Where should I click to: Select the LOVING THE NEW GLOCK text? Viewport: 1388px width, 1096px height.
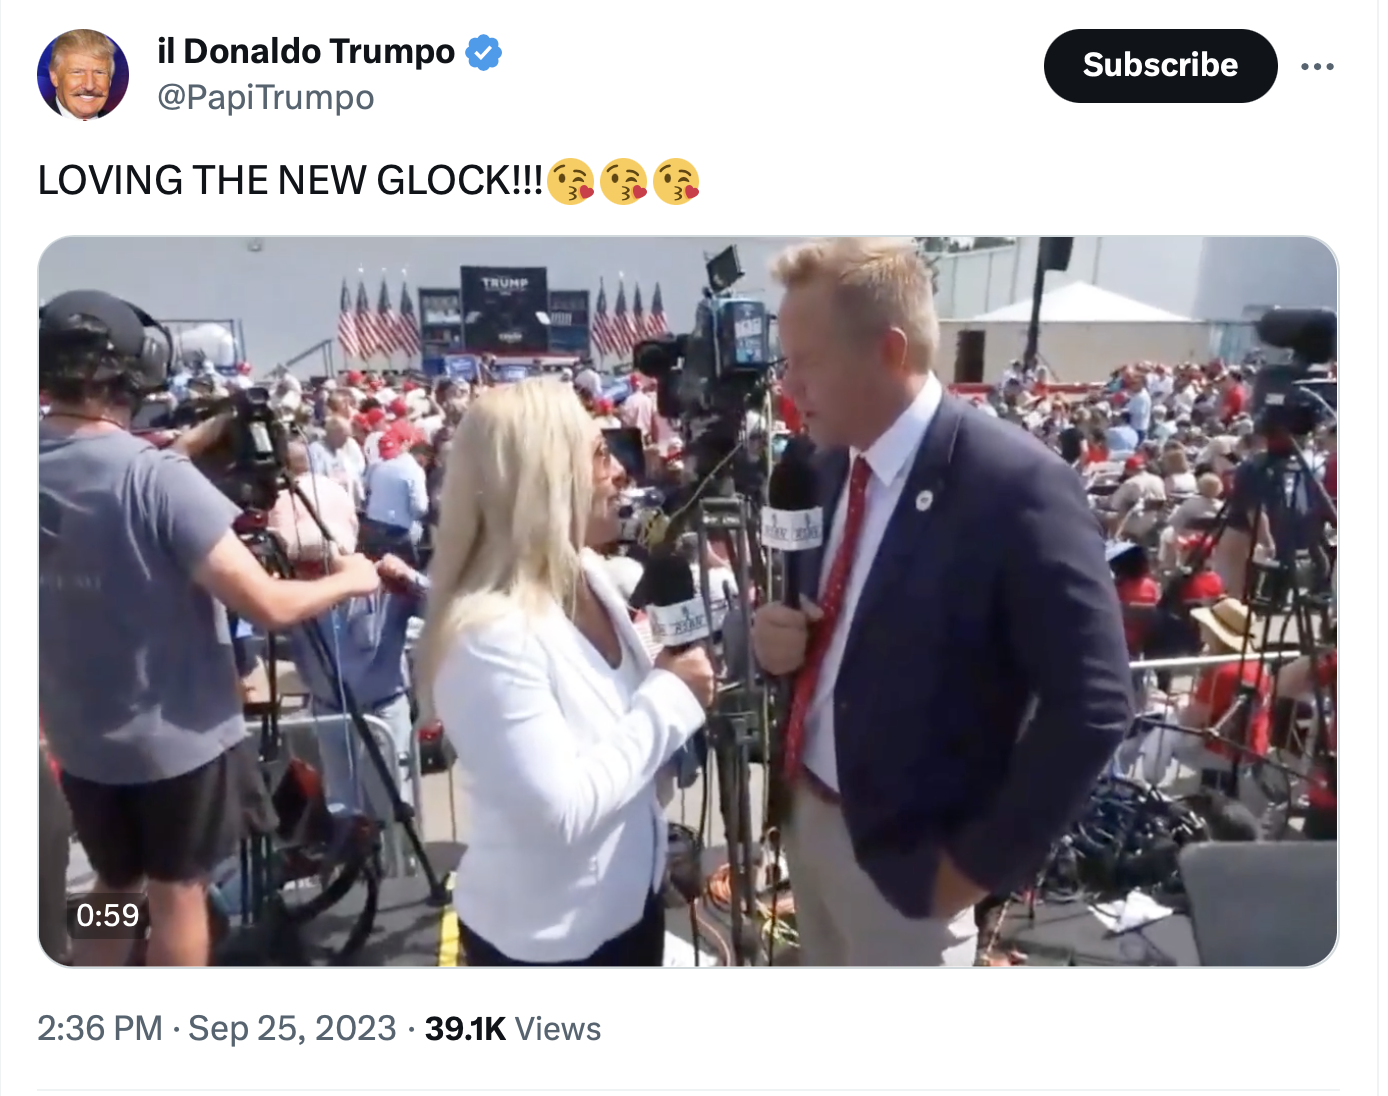(x=290, y=181)
